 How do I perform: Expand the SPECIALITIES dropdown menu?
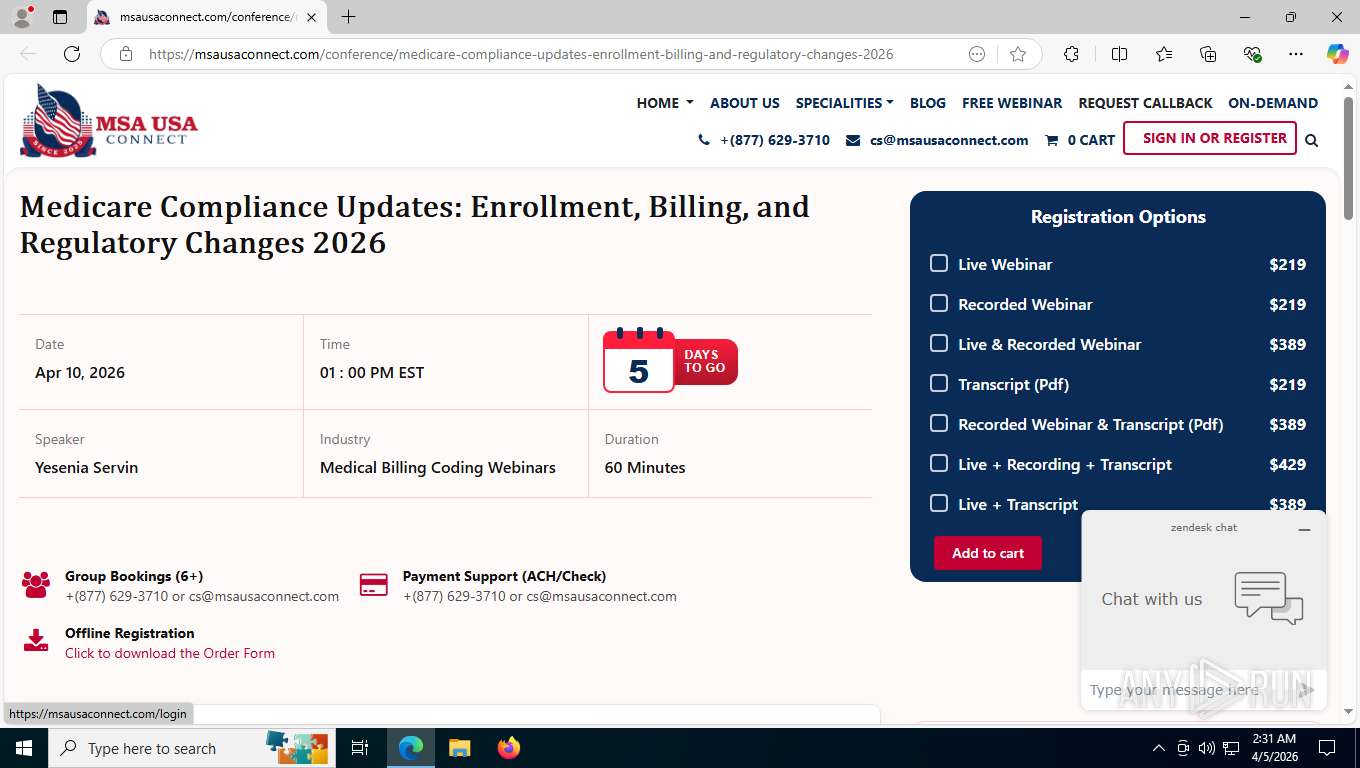[844, 103]
